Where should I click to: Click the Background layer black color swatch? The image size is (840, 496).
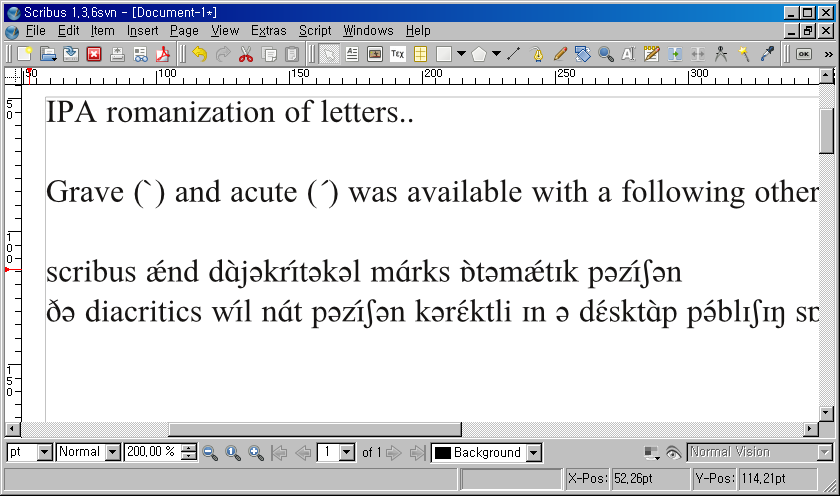click(442, 453)
